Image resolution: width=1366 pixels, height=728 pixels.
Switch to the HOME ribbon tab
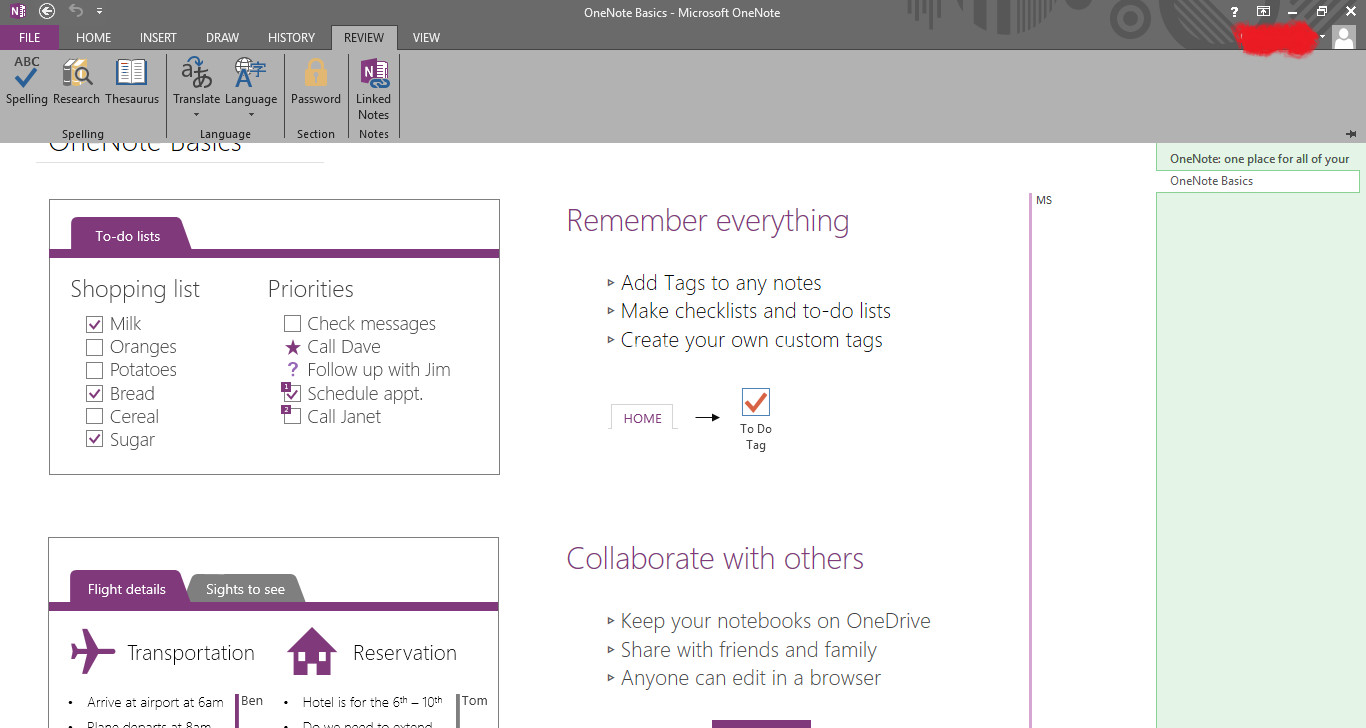(x=94, y=37)
